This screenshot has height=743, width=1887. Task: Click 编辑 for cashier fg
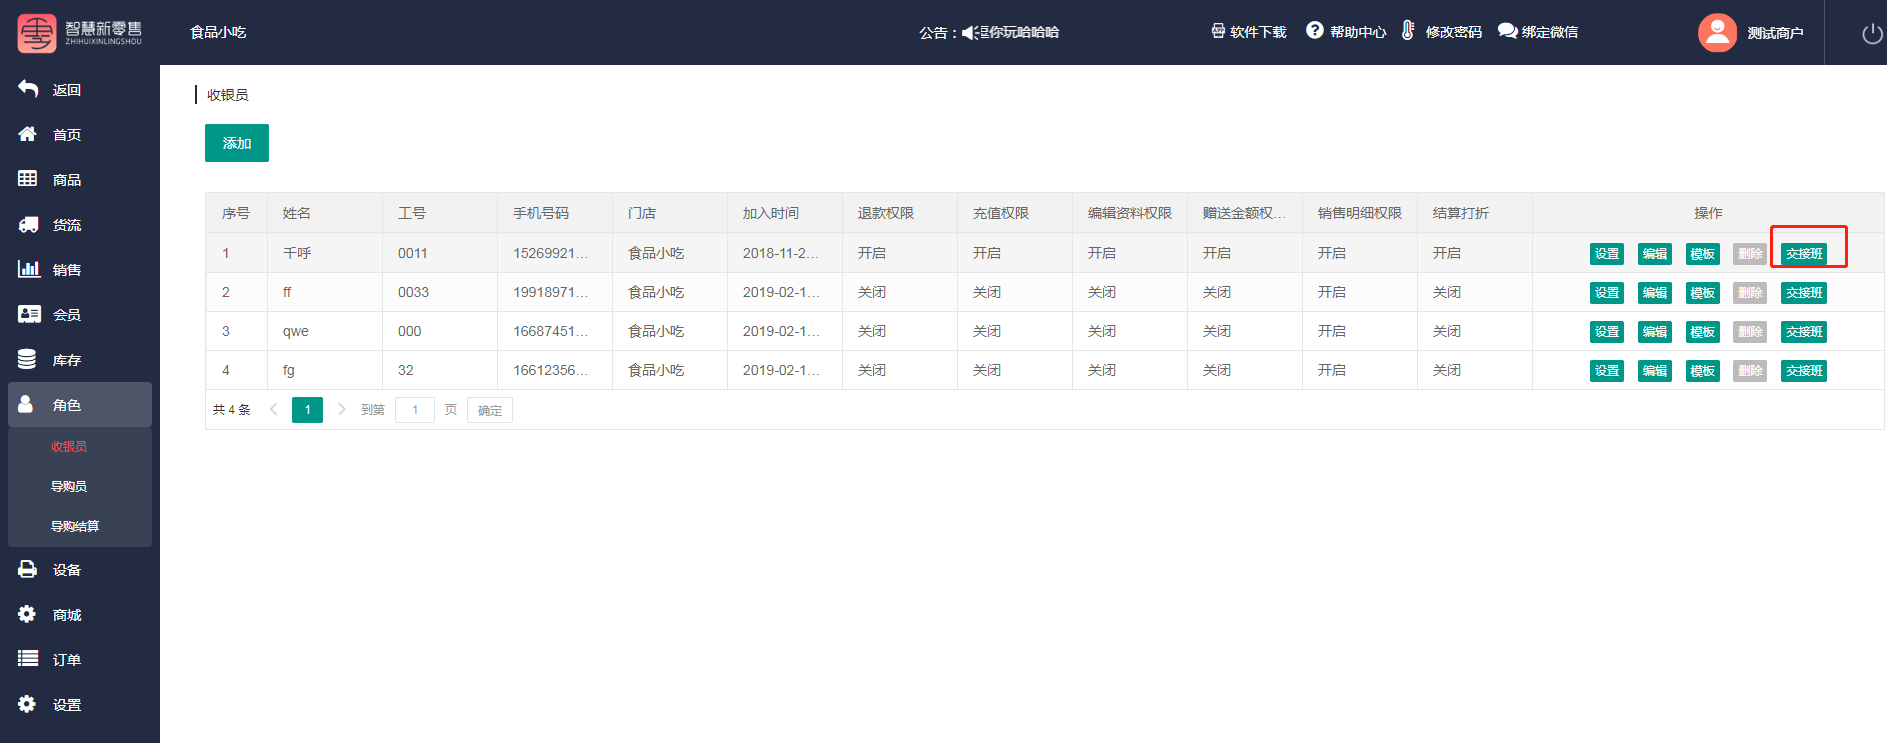[x=1655, y=371]
